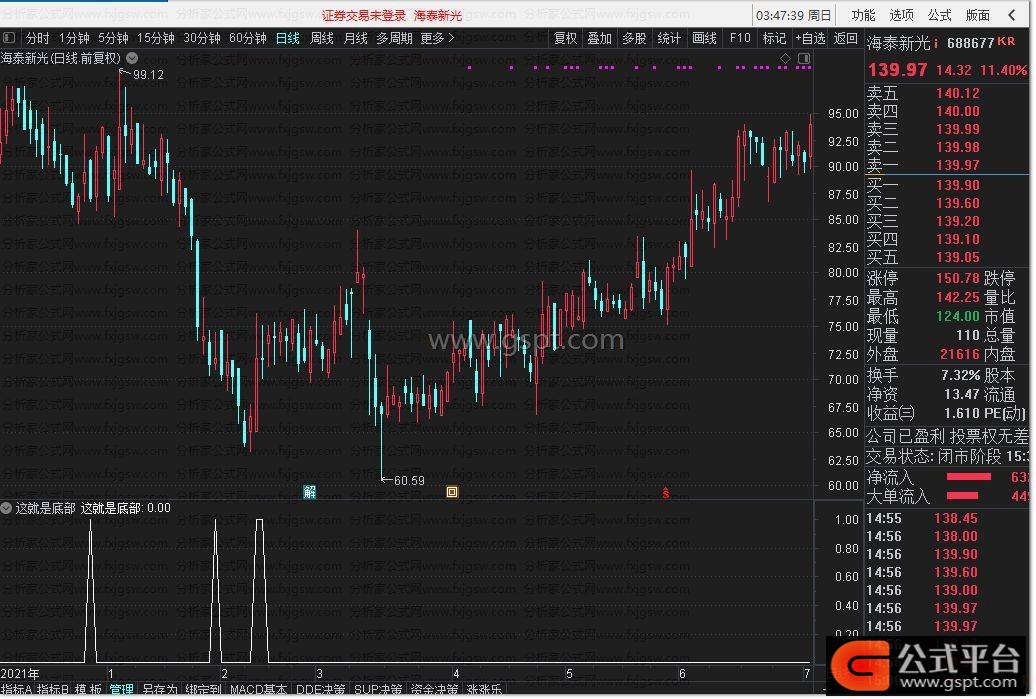Click the 复权 toolbar button
This screenshot has width=1036, height=699.
566,38
